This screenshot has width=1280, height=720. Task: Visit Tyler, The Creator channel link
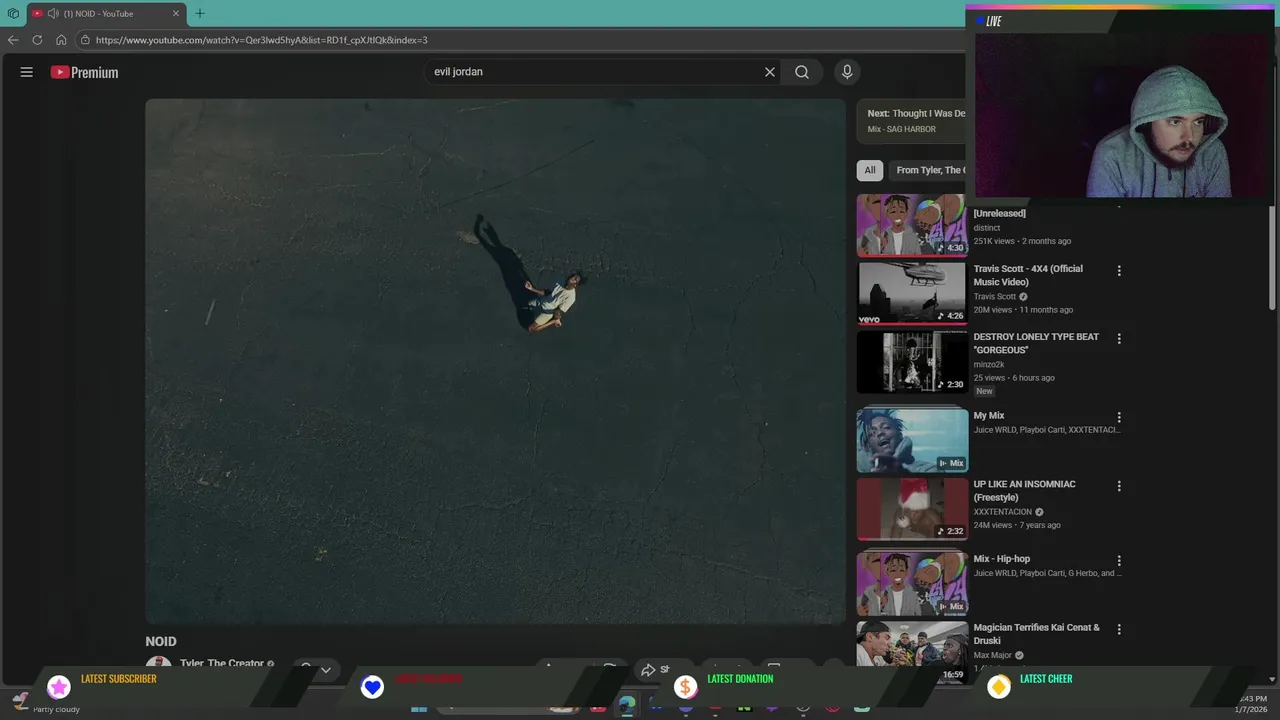coord(222,663)
